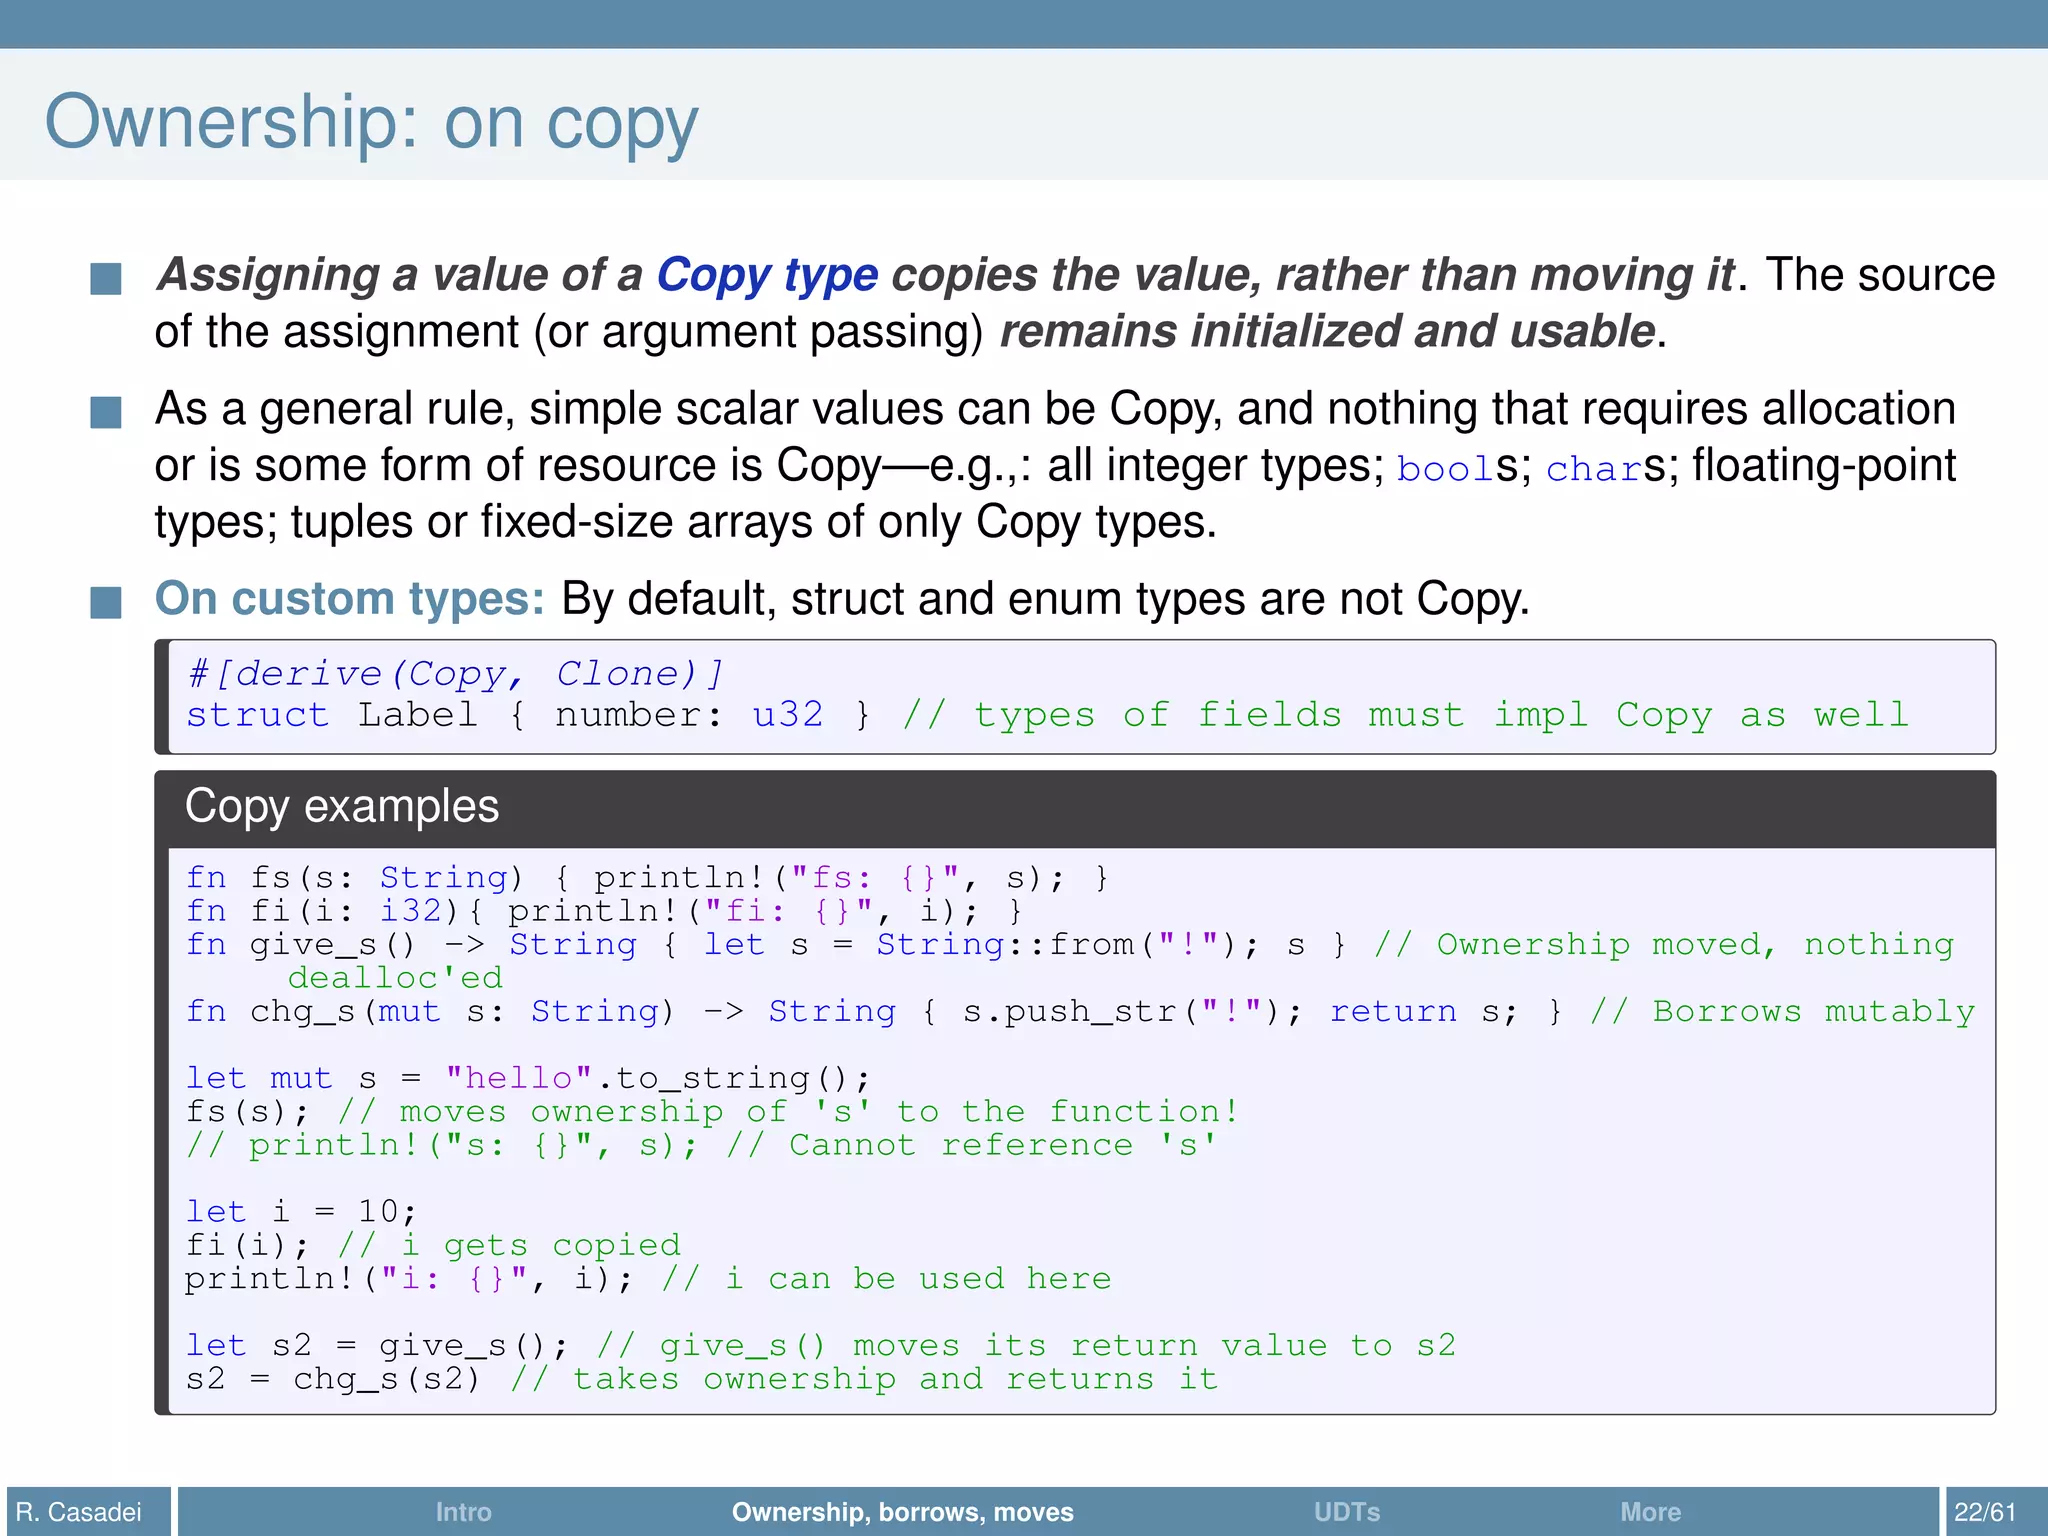
Task: Click the first square bullet icon
Action: tap(106, 279)
